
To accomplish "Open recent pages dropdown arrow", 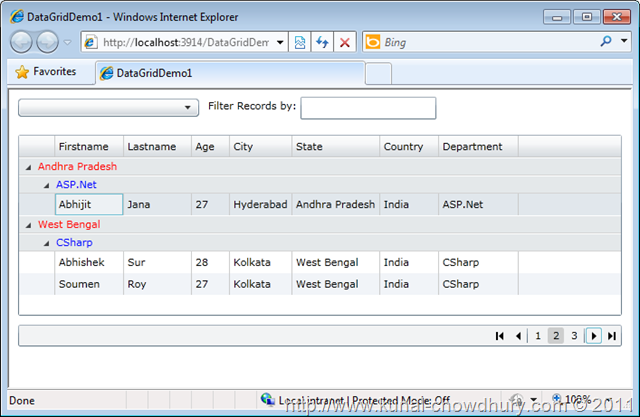I will pyautogui.click(x=68, y=42).
